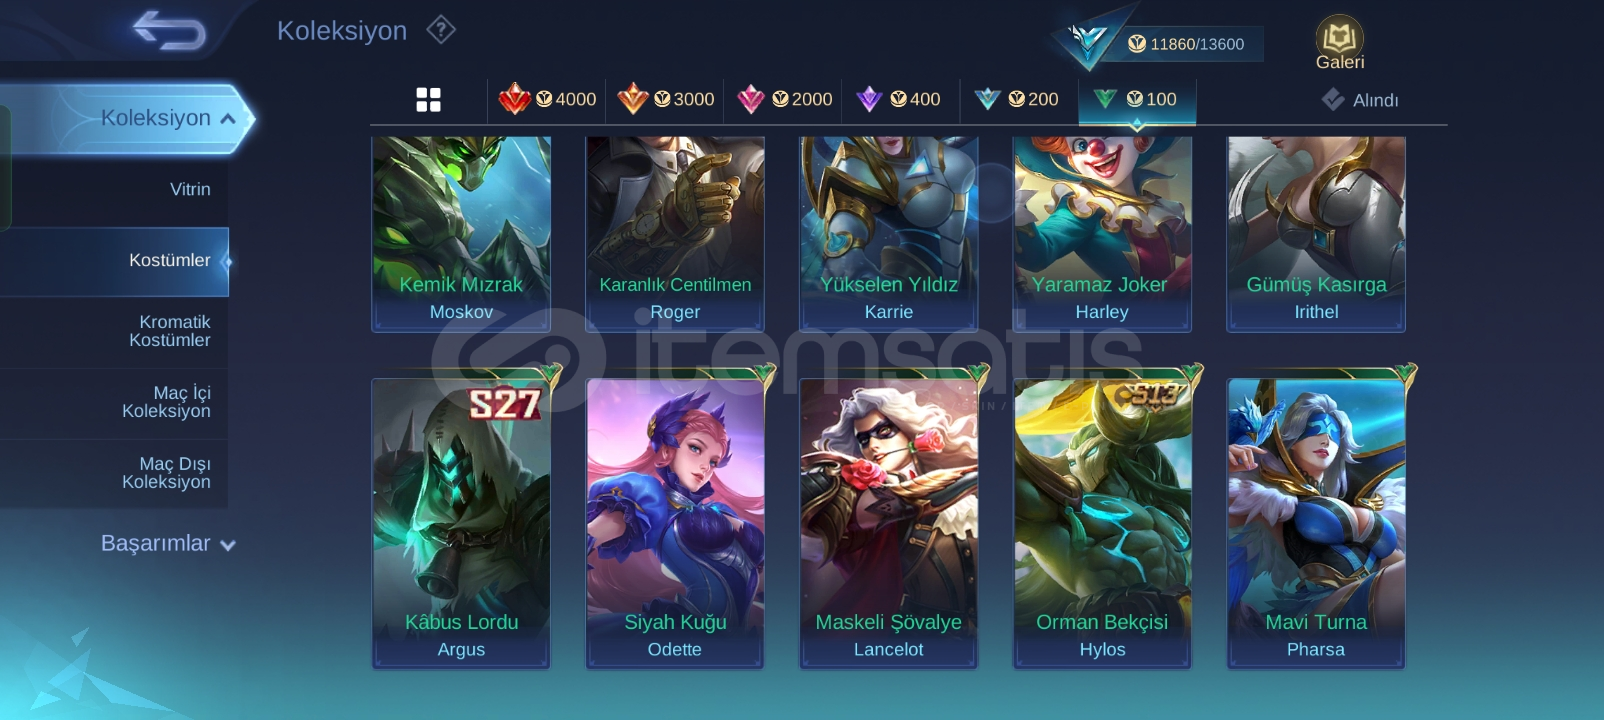
Task: Select the 100 point tier tab
Action: [x=1137, y=100]
